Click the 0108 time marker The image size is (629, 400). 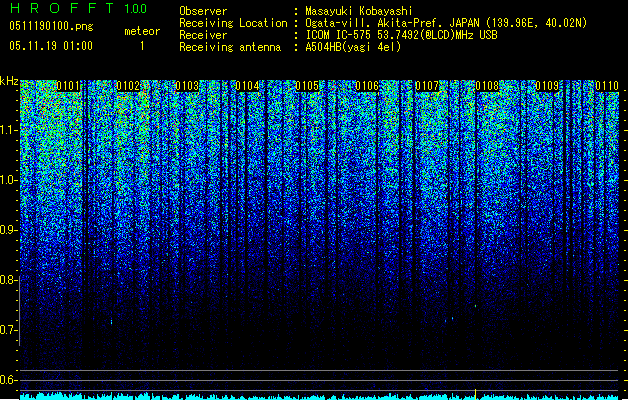click(x=487, y=86)
